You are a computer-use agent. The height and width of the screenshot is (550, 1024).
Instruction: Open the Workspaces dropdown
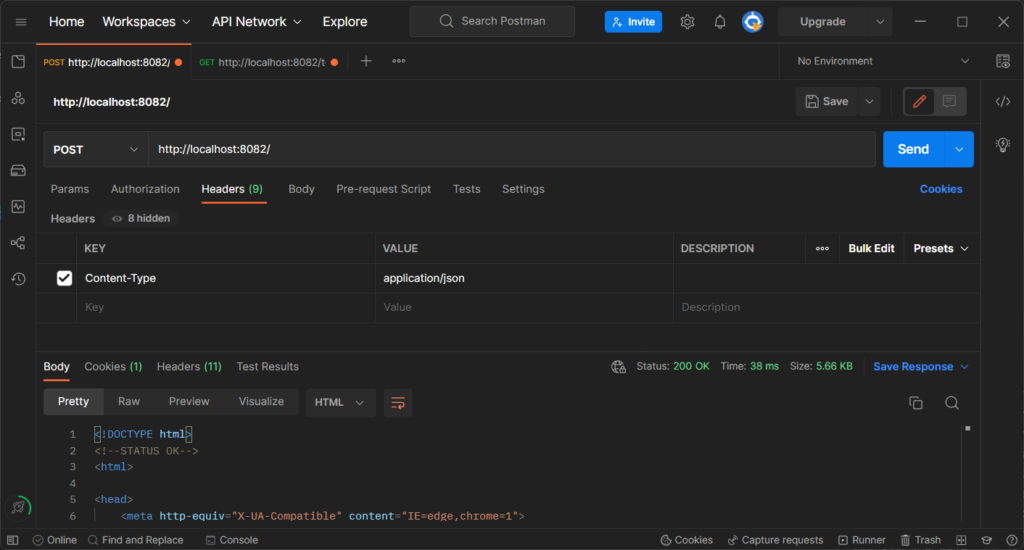146,22
